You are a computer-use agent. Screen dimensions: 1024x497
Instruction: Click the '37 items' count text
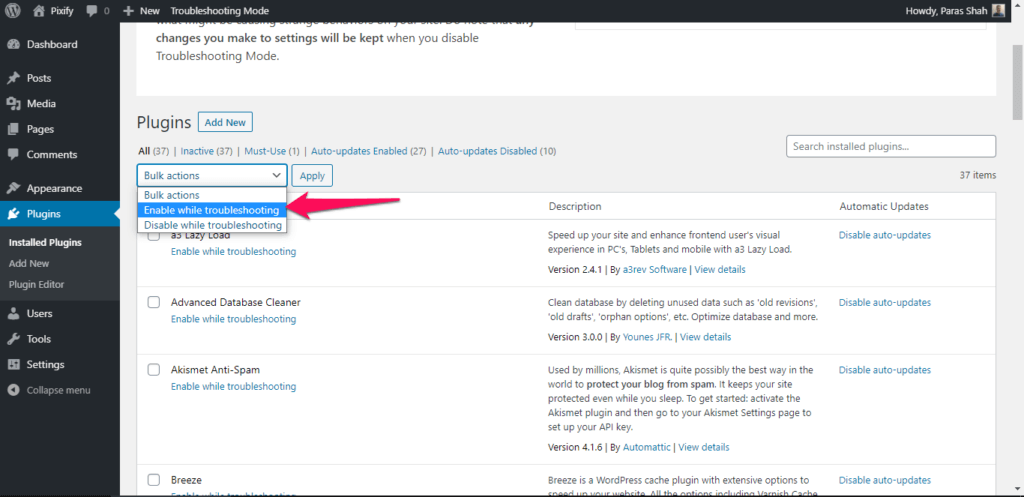tap(978, 175)
